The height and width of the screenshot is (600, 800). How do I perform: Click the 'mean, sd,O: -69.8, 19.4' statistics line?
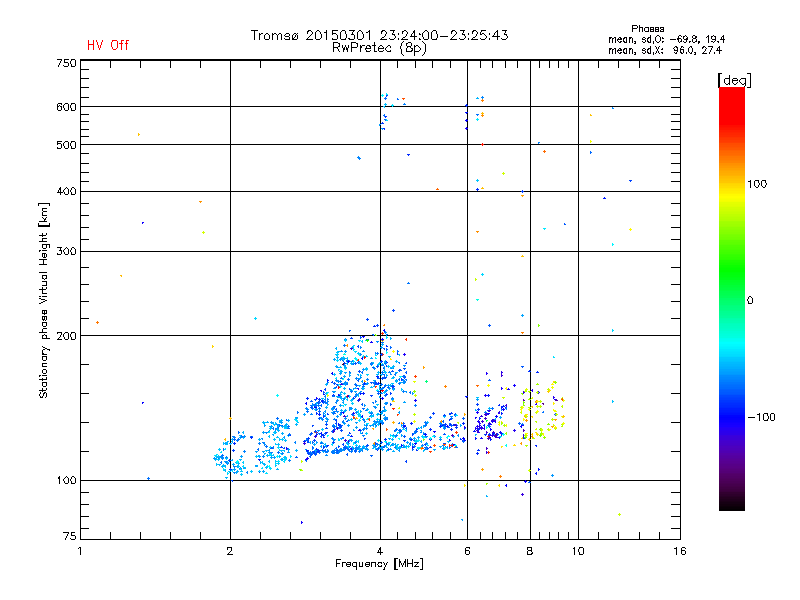point(666,39)
